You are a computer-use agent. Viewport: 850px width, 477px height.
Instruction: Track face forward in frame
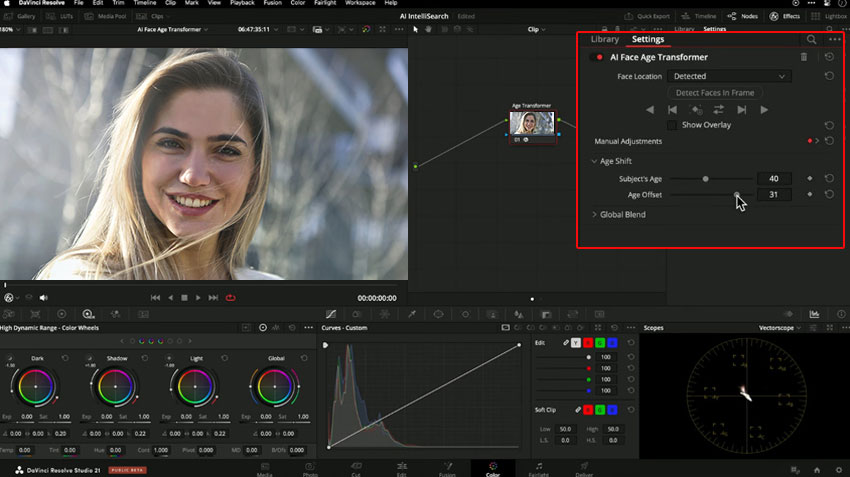(x=764, y=109)
